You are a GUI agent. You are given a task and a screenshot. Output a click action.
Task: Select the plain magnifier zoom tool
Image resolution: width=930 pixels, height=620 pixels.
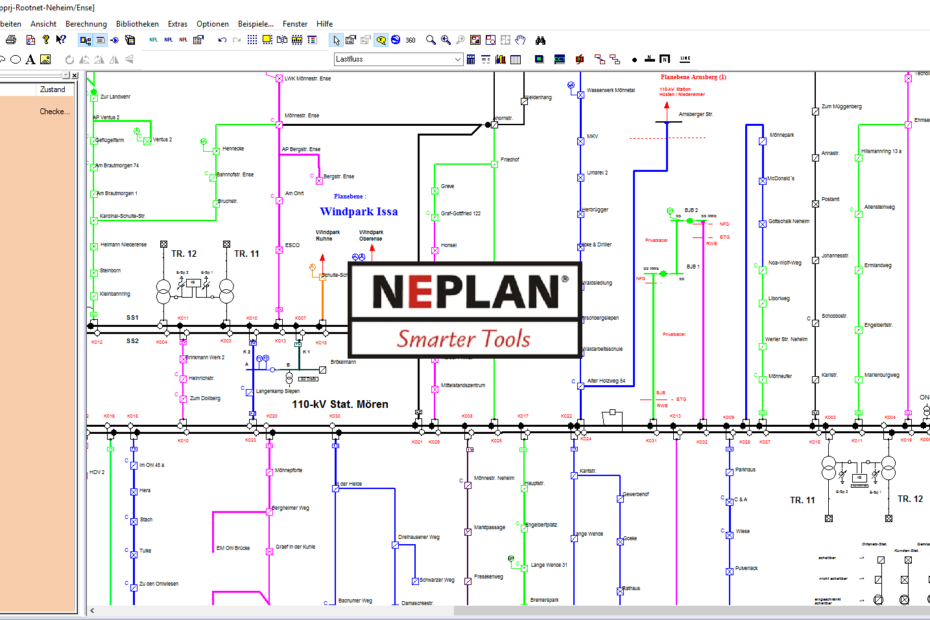pyautogui.click(x=431, y=40)
